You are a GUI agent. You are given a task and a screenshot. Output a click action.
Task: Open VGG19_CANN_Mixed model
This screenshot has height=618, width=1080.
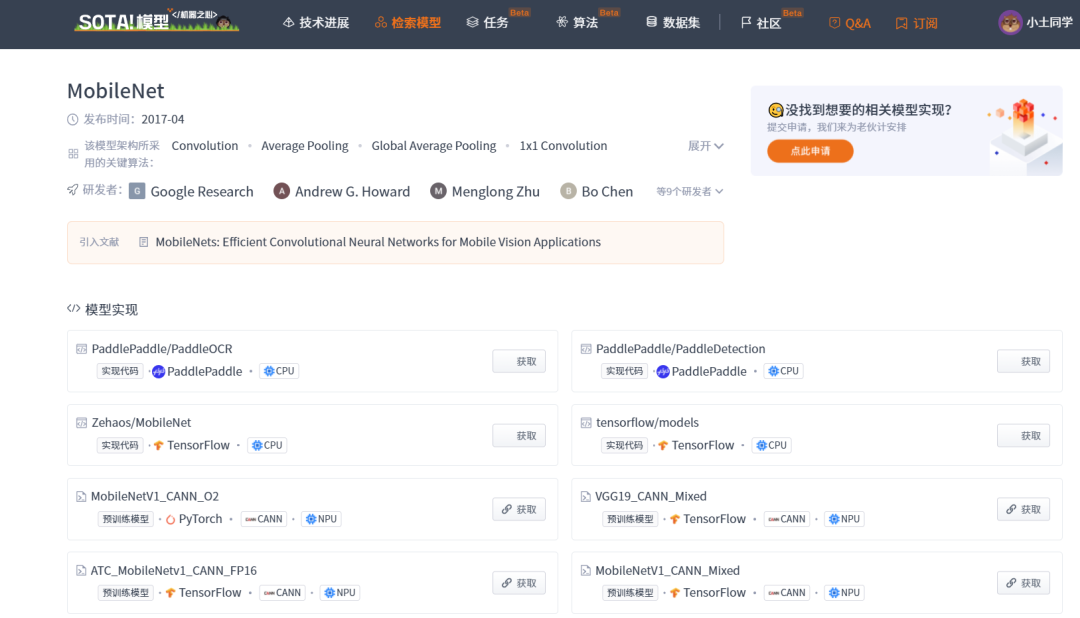(x=651, y=496)
